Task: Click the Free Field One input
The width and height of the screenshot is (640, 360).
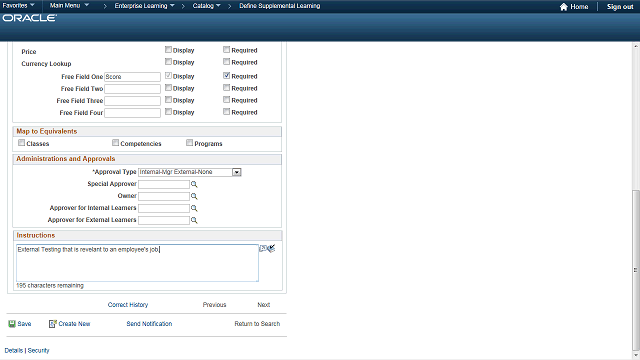Action: [132, 77]
